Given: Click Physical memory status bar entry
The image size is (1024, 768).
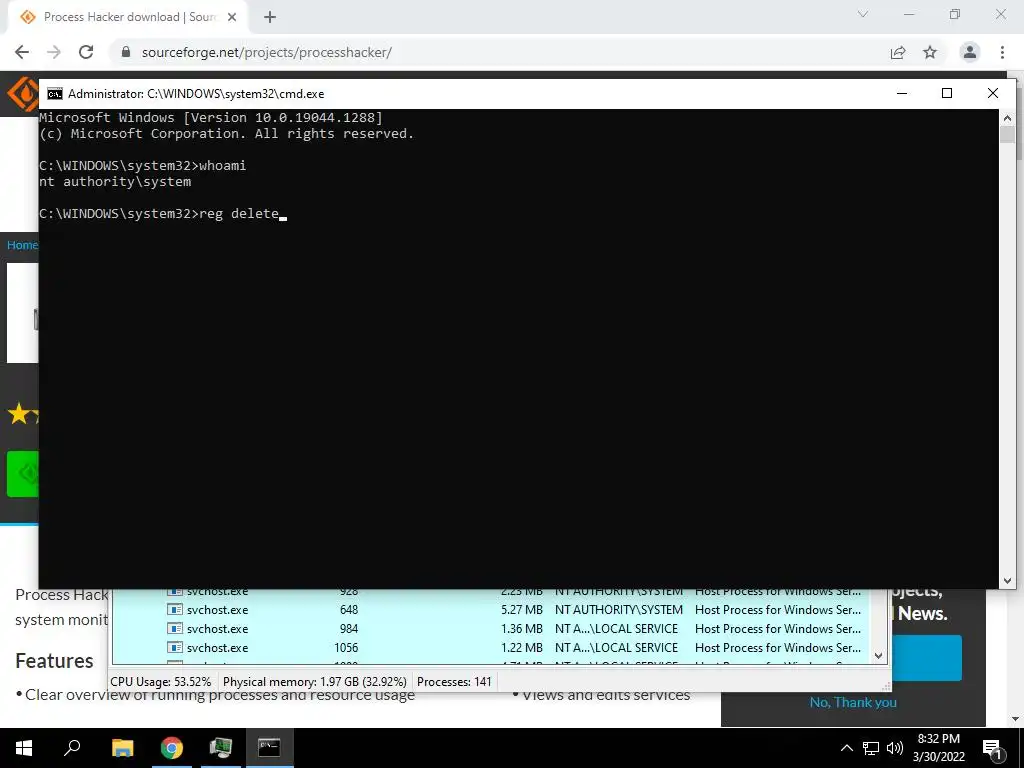Looking at the screenshot, I should point(315,681).
